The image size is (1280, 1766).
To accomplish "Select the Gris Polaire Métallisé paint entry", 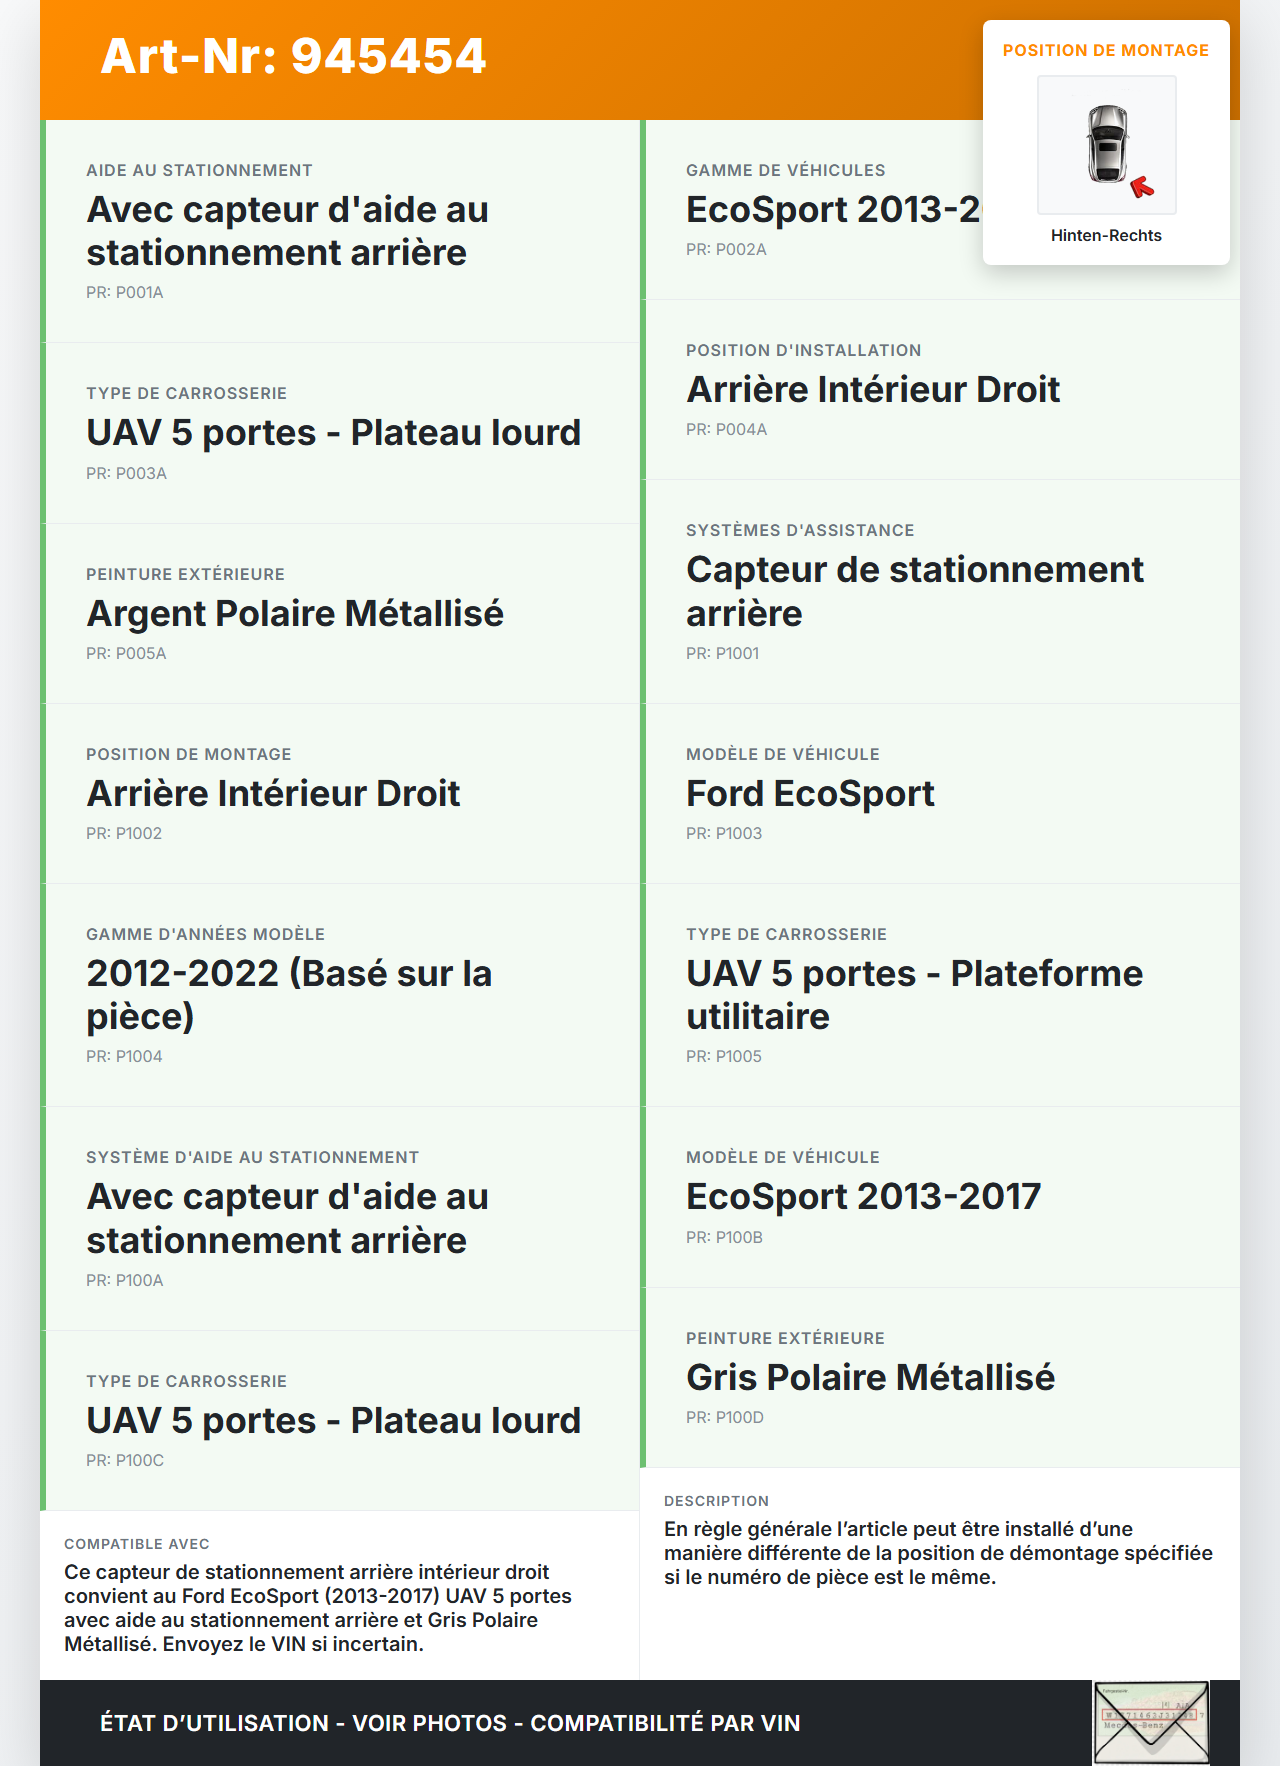I will pyautogui.click(x=870, y=1377).
